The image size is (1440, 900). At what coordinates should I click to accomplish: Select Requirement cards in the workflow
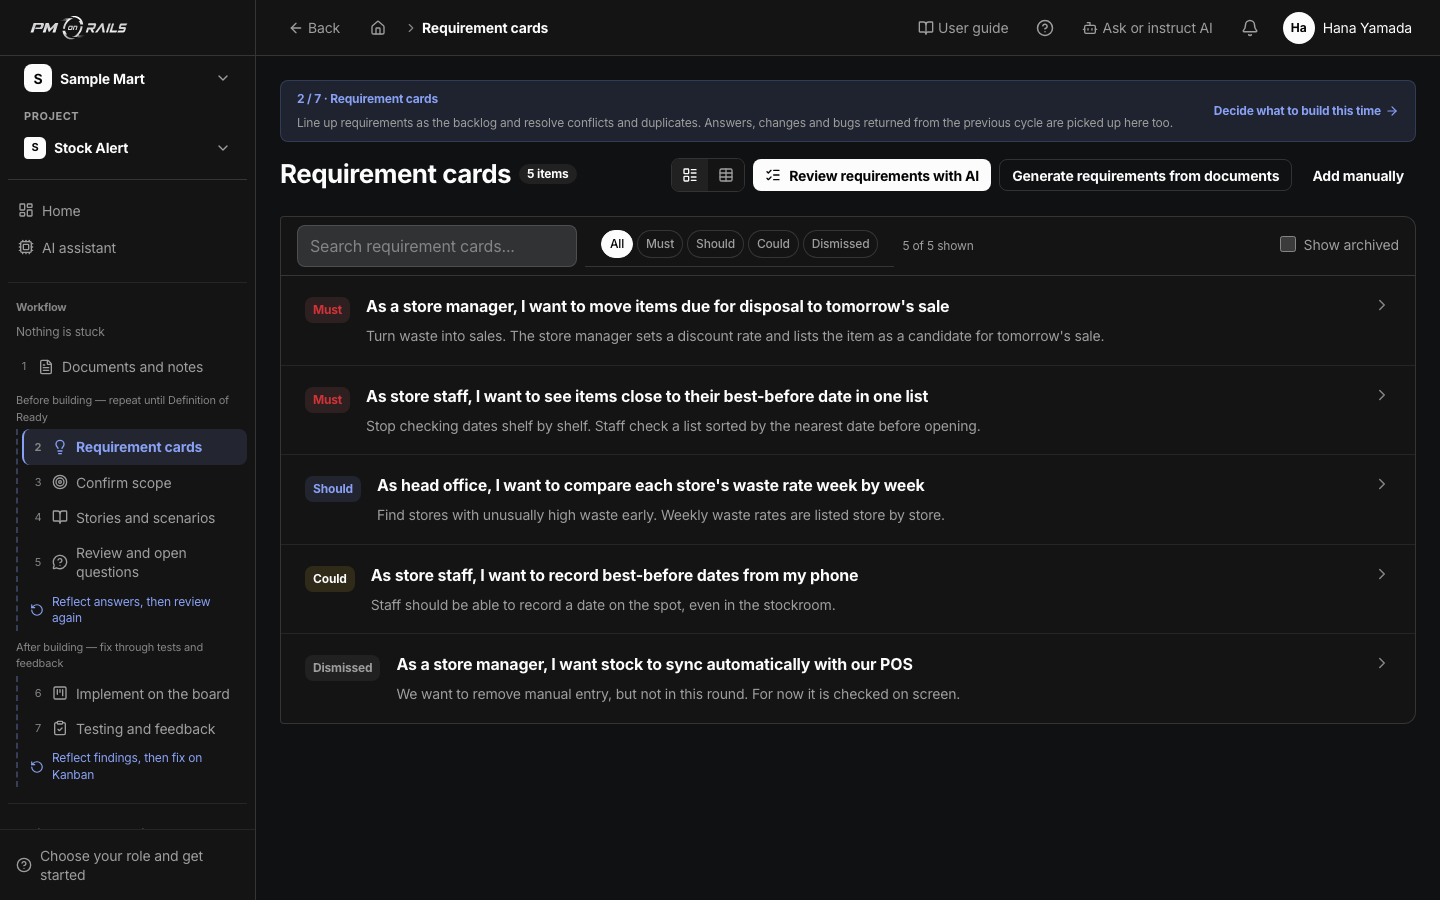[x=134, y=447]
